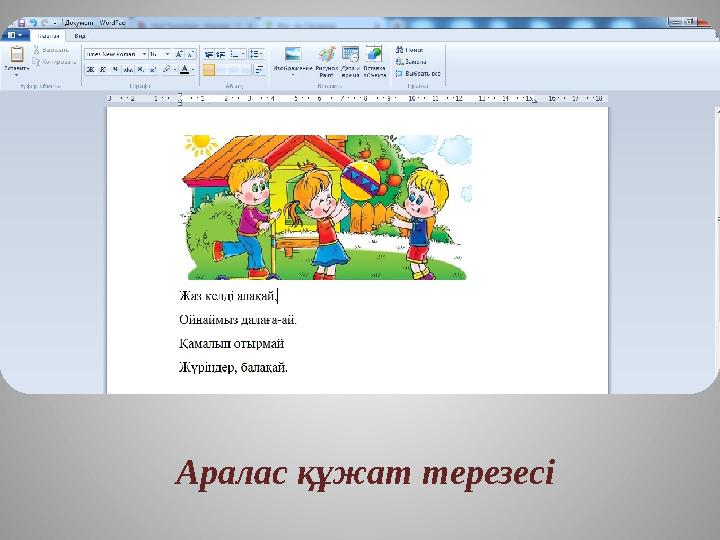The width and height of the screenshot is (720, 540).
Task: Click the Insert object icon
Action: [x=374, y=55]
